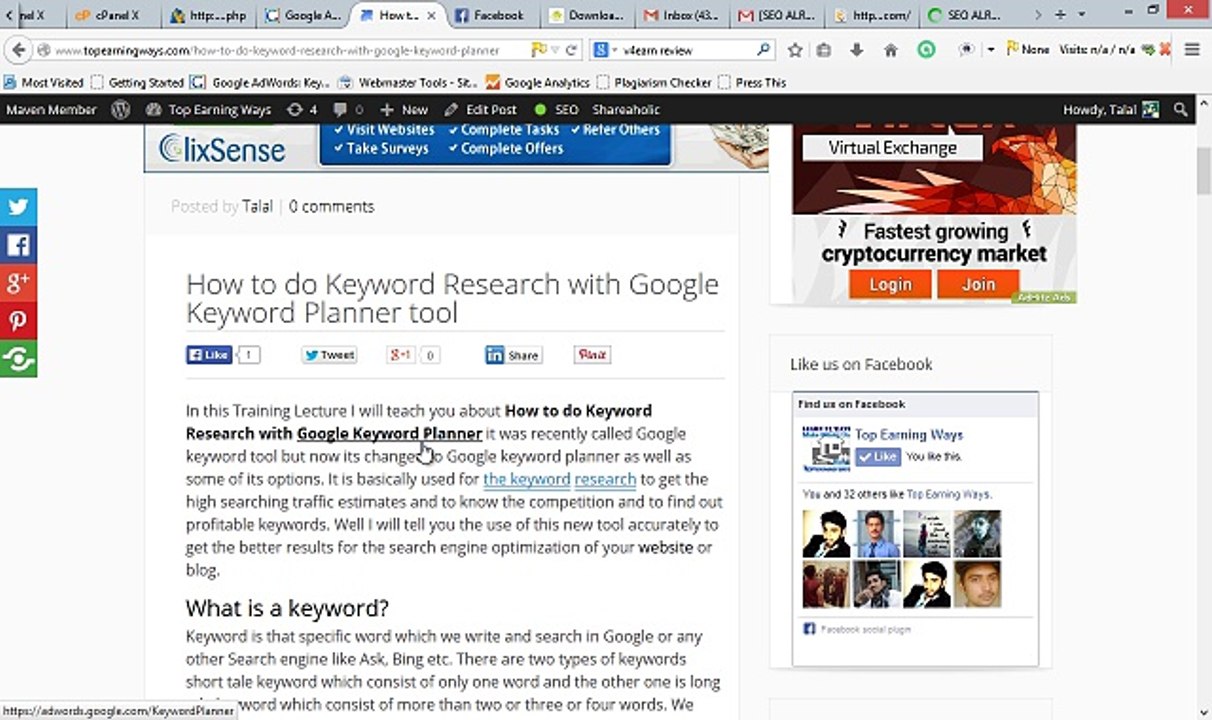Open Plagiarism Checker bookmark
The width and height of the screenshot is (1212, 720).
[x=655, y=82]
